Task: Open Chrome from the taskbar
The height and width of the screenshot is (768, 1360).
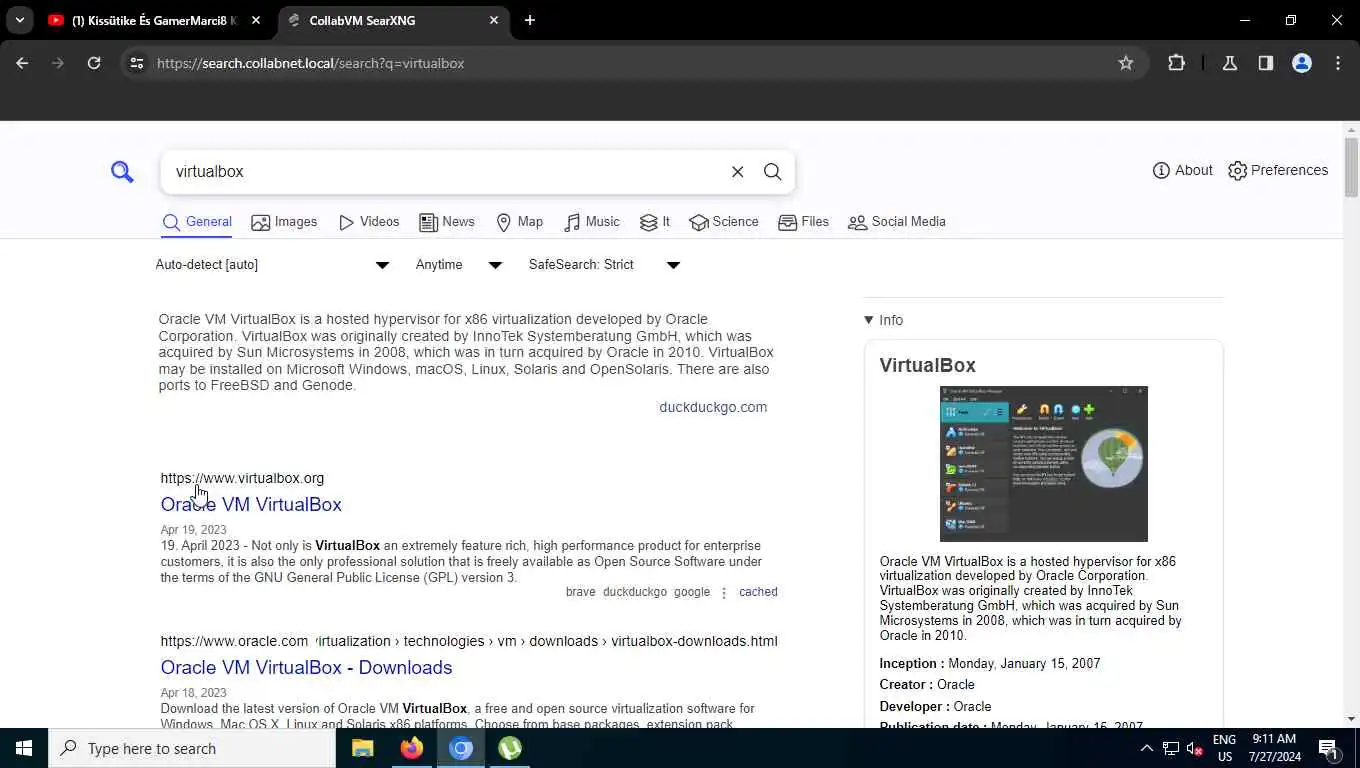Action: (460, 748)
